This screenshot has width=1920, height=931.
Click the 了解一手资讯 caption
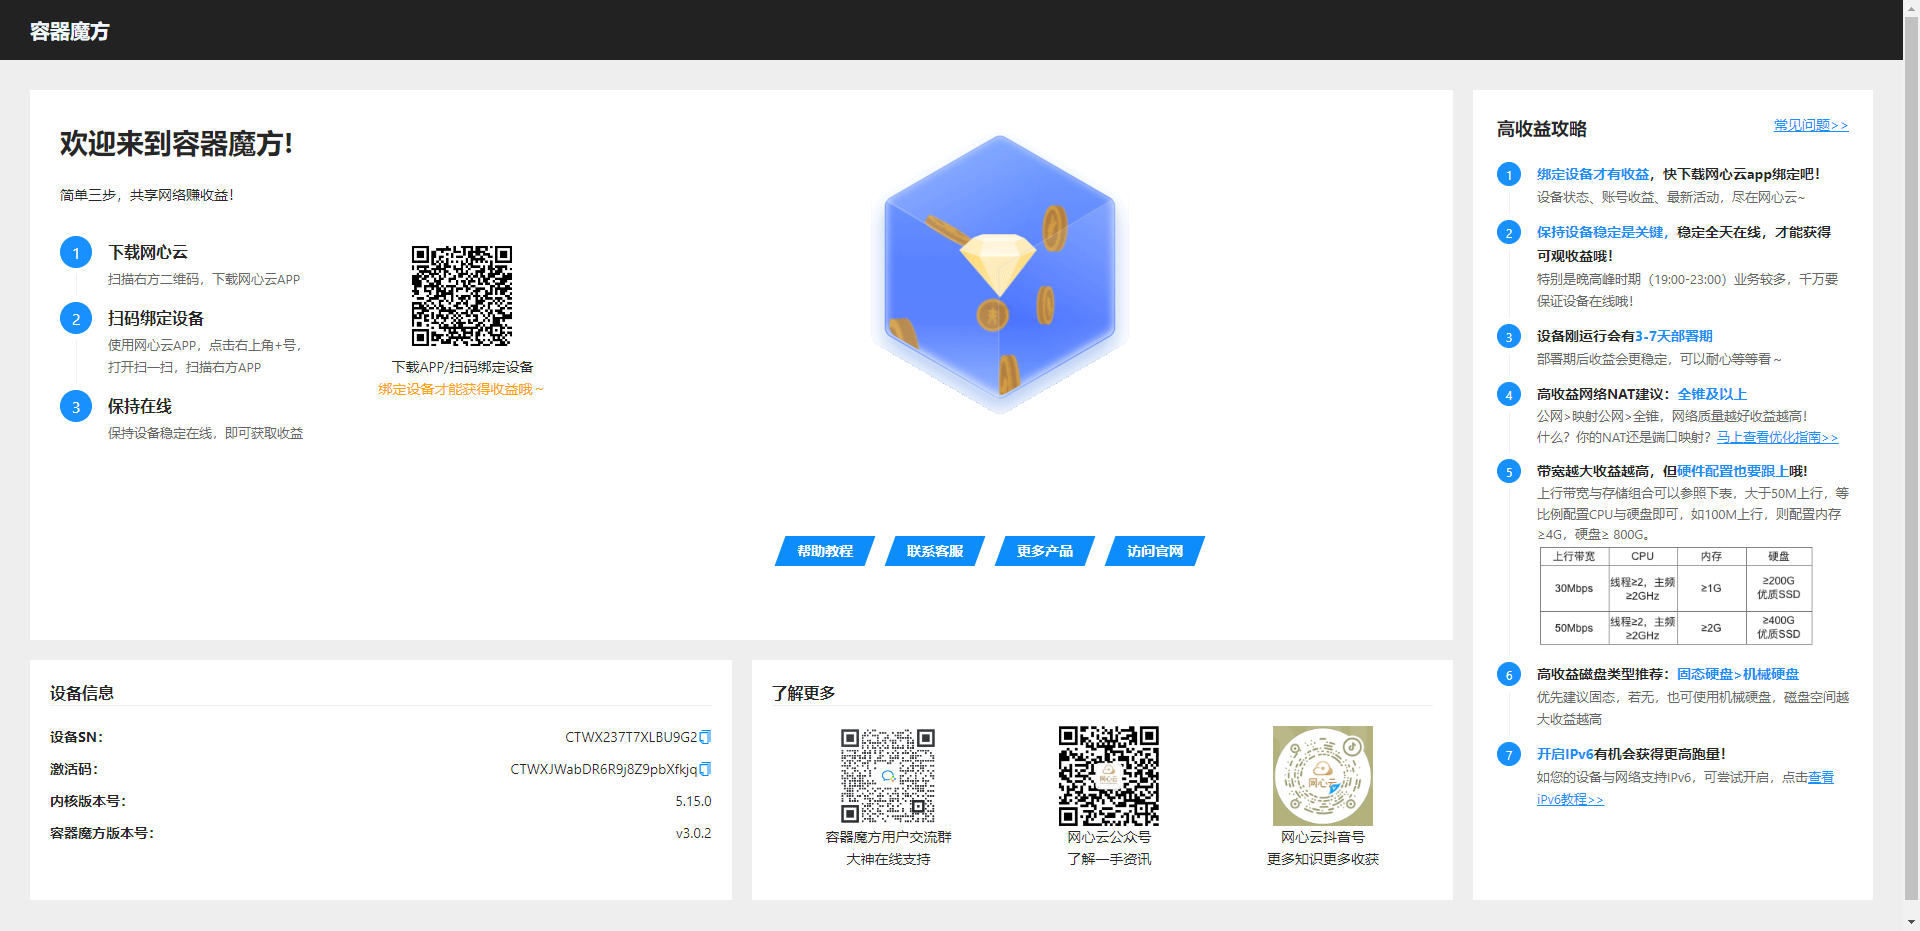[x=1109, y=859]
